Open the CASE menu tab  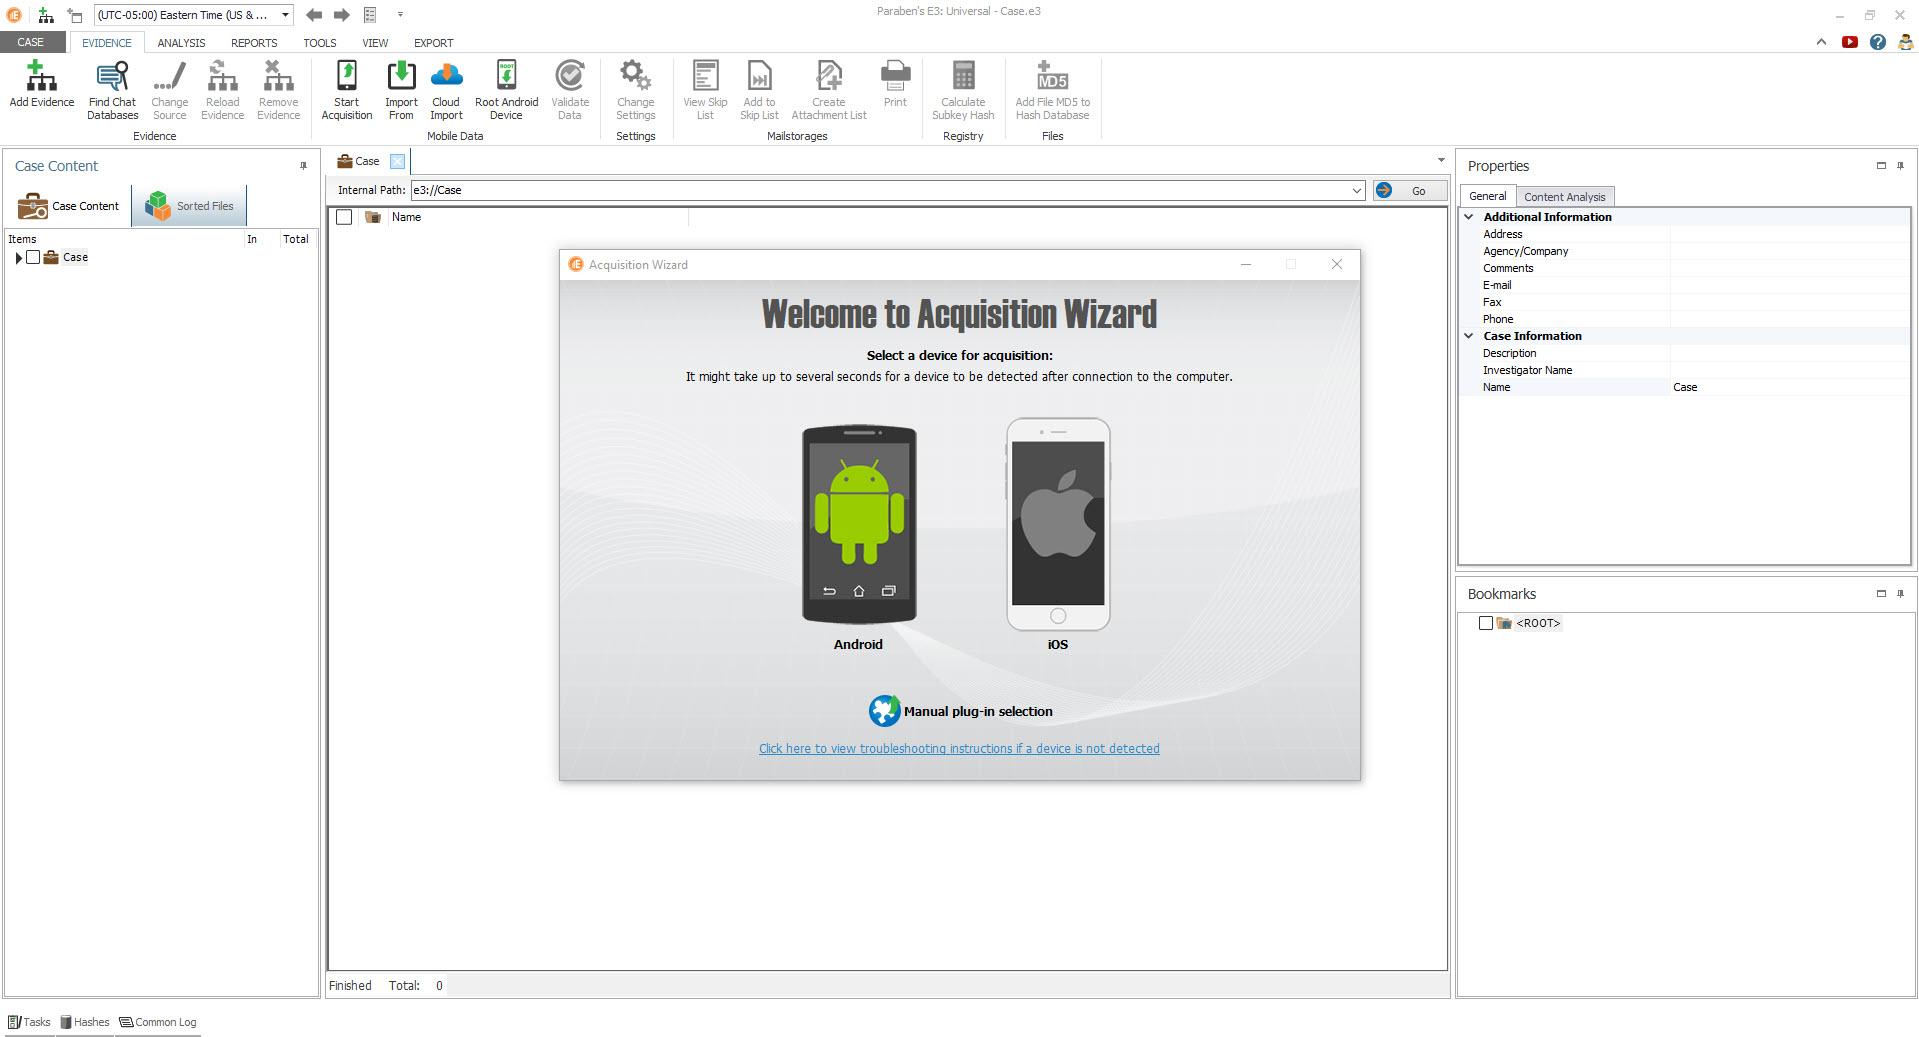point(30,42)
